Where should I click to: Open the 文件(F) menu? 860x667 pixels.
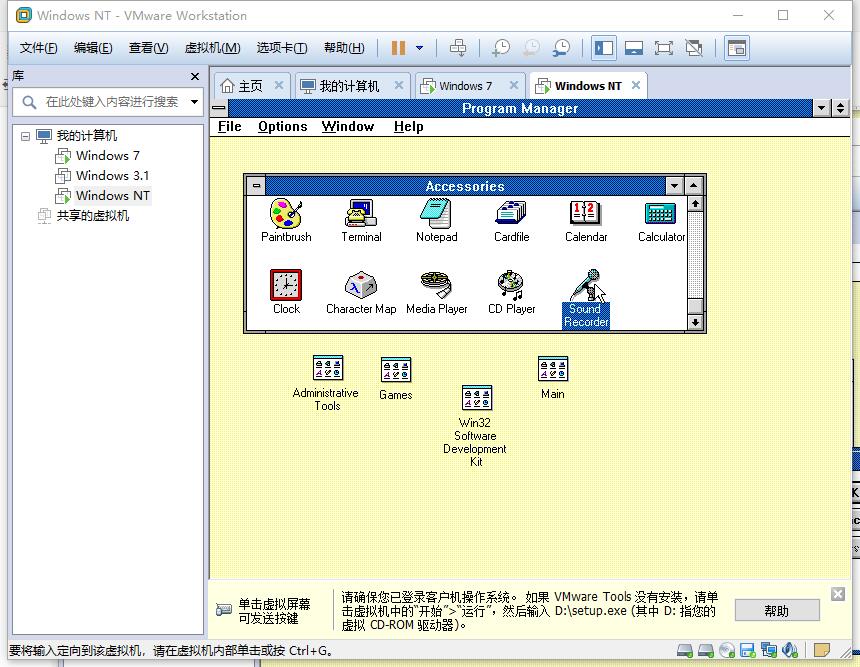point(38,48)
